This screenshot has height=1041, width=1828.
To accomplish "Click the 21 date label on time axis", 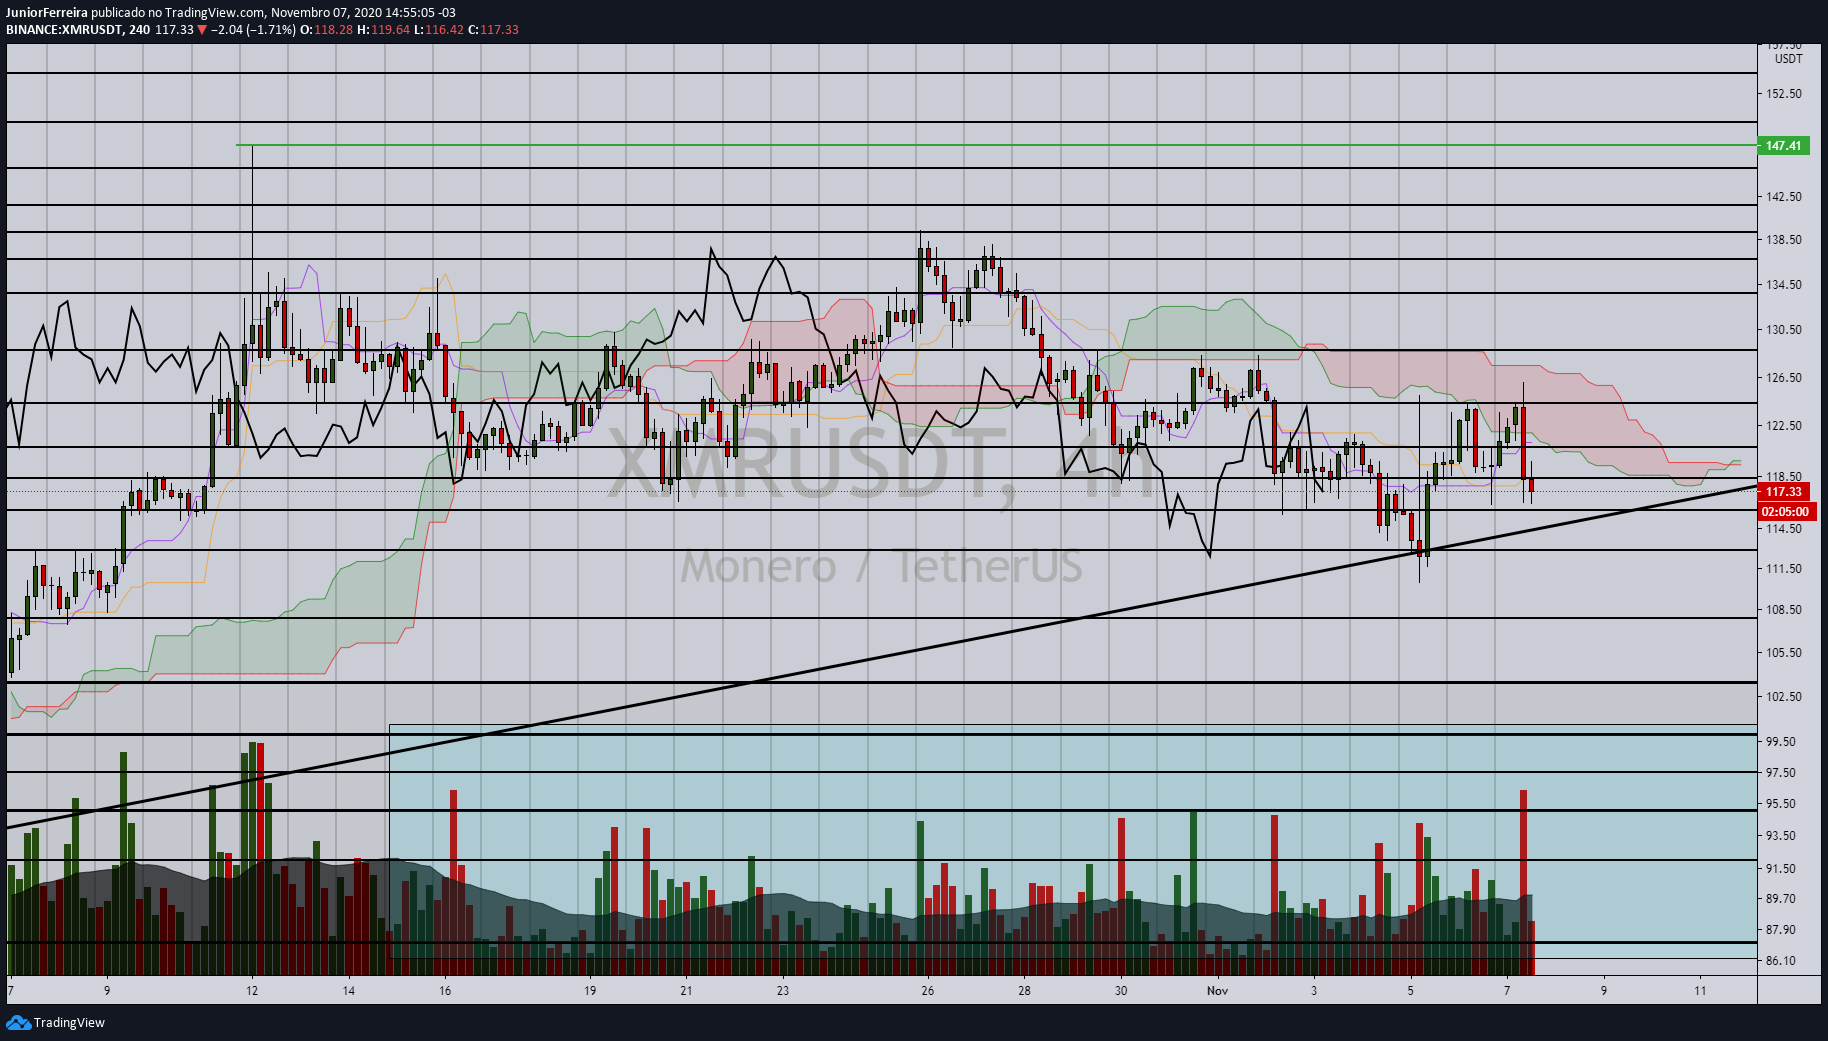I will coord(686,991).
